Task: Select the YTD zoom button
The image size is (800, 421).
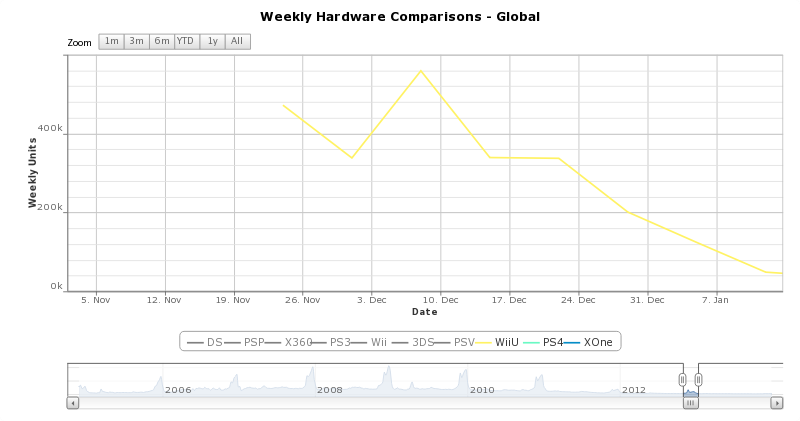Action: 185,41
